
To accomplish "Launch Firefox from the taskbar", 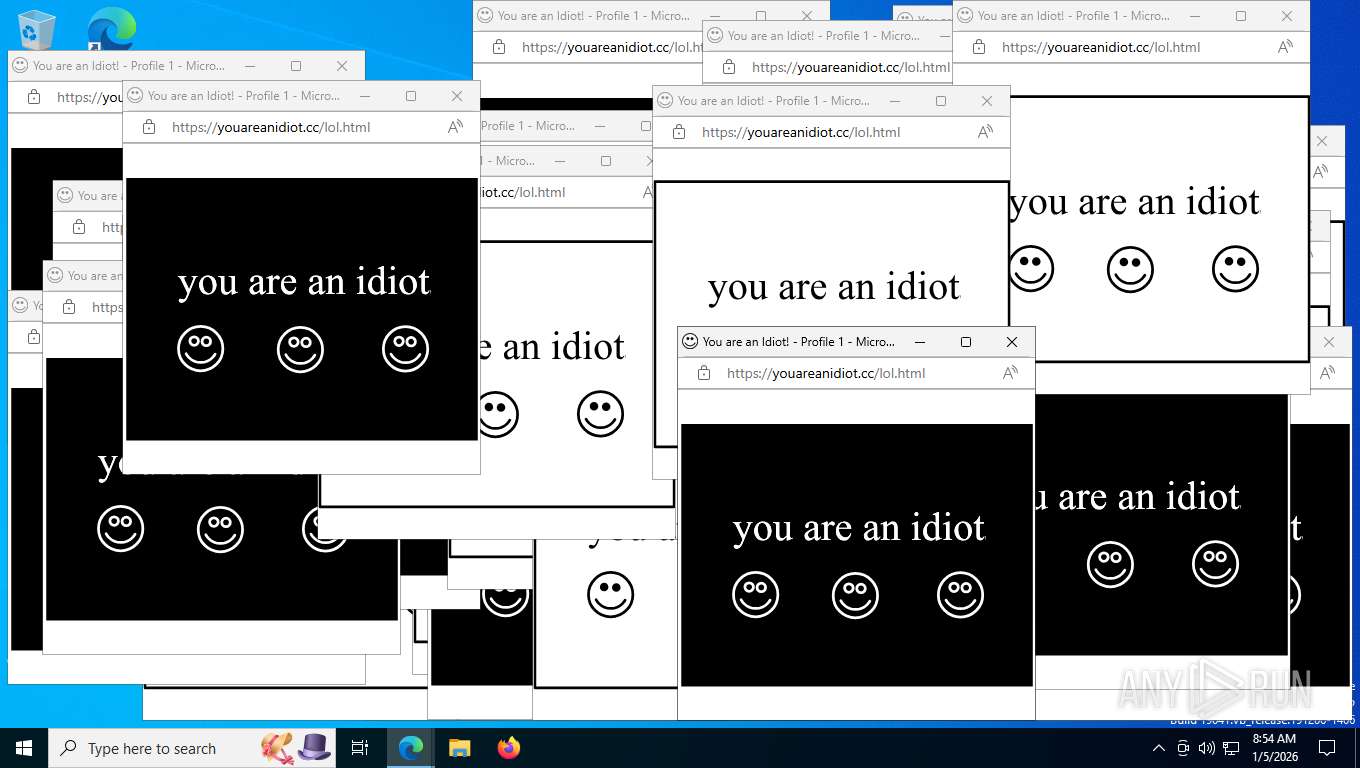I will click(x=509, y=748).
